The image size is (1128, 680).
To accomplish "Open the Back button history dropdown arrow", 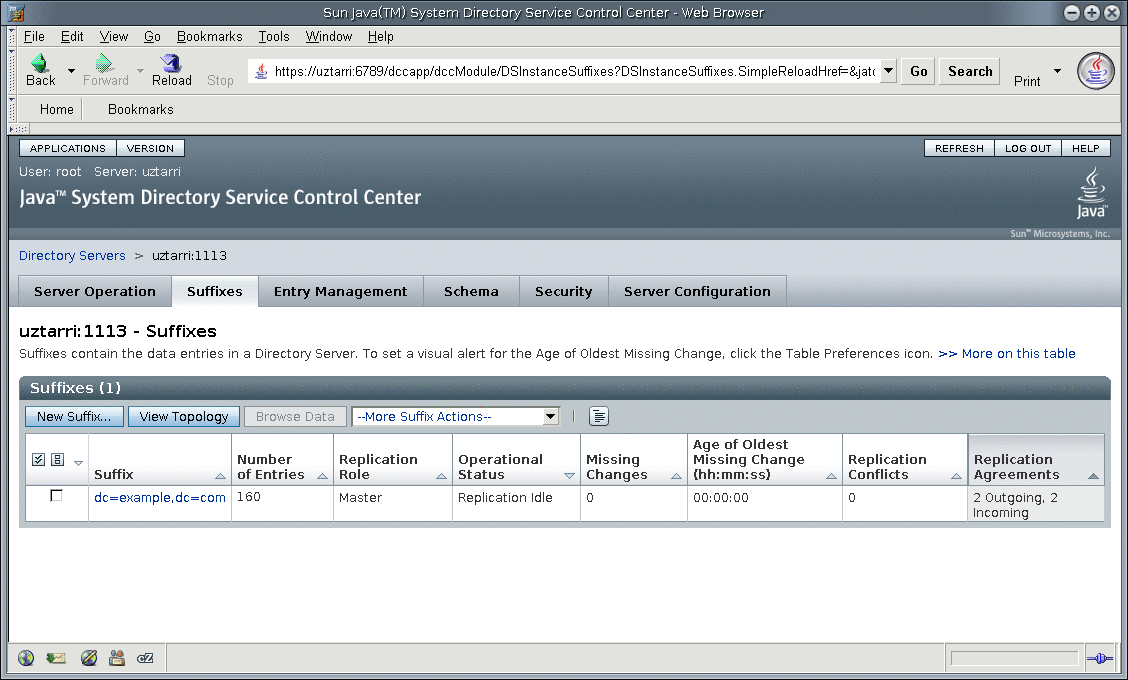I will [x=71, y=71].
